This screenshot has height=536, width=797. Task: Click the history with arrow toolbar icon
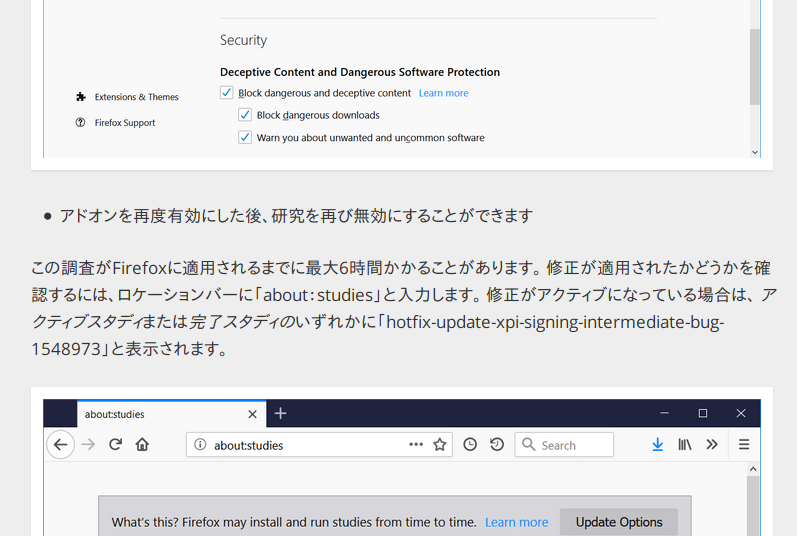497,445
